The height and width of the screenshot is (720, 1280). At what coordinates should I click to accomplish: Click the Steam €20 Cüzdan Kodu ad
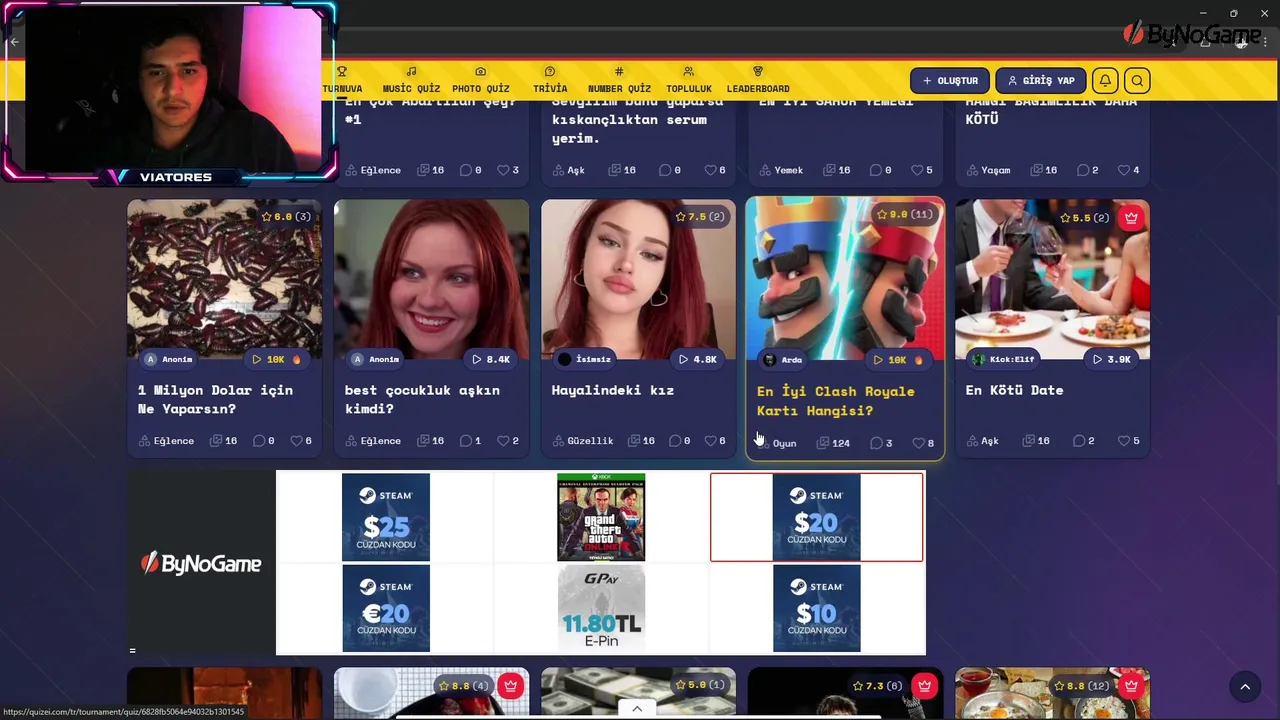pos(386,608)
